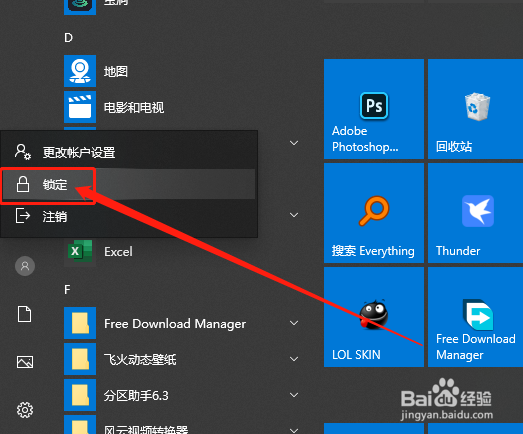Click the Free Download Manager folder icon

coord(80,323)
